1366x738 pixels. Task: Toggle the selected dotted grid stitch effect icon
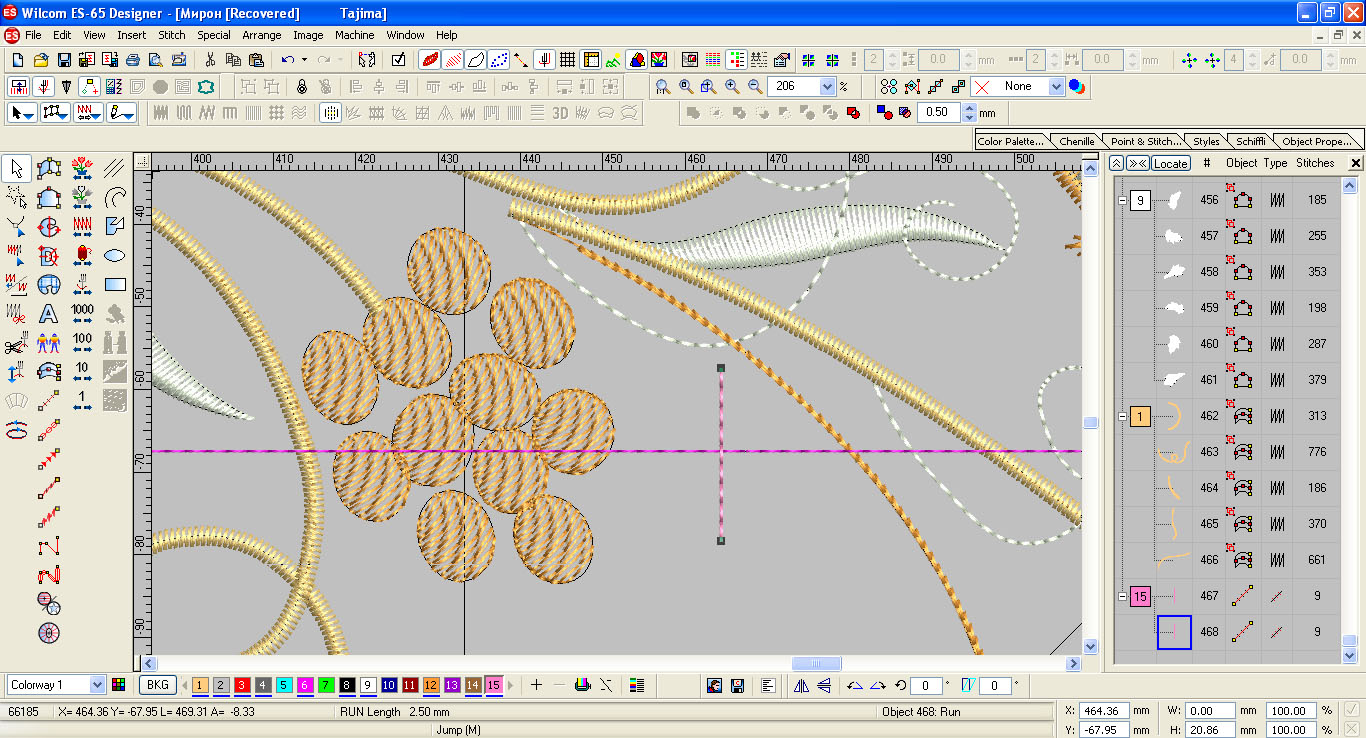330,113
